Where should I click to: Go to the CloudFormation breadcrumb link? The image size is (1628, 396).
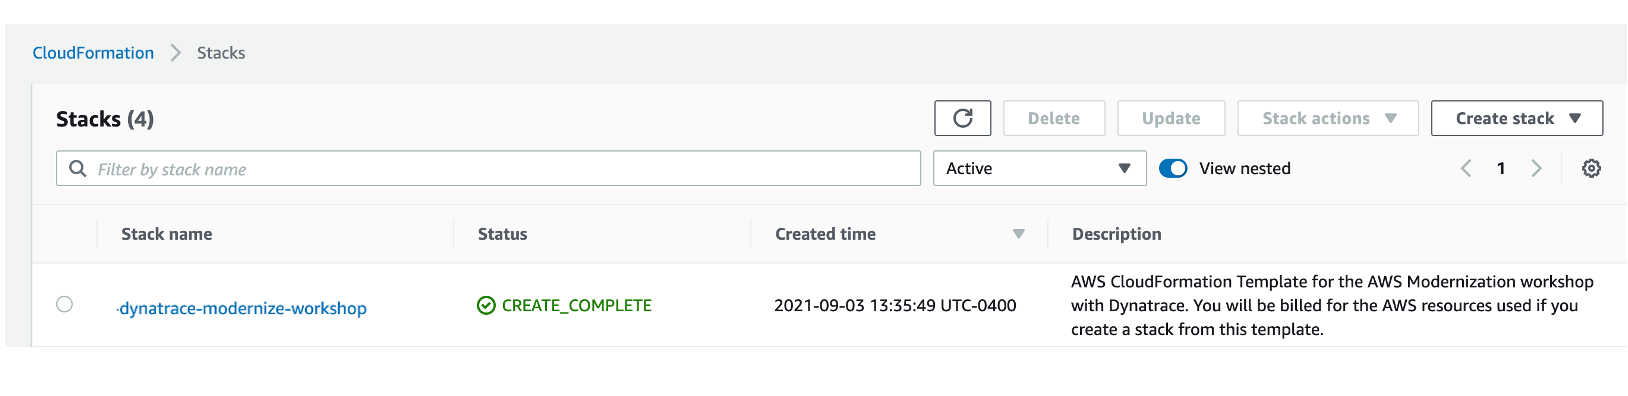(x=93, y=53)
